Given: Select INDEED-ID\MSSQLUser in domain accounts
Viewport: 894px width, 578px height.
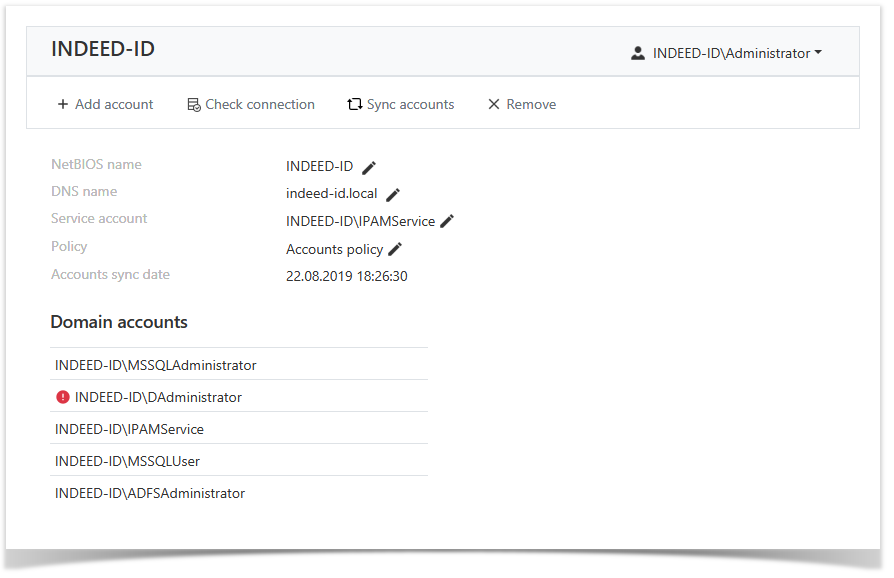Looking at the screenshot, I should (x=121, y=461).
